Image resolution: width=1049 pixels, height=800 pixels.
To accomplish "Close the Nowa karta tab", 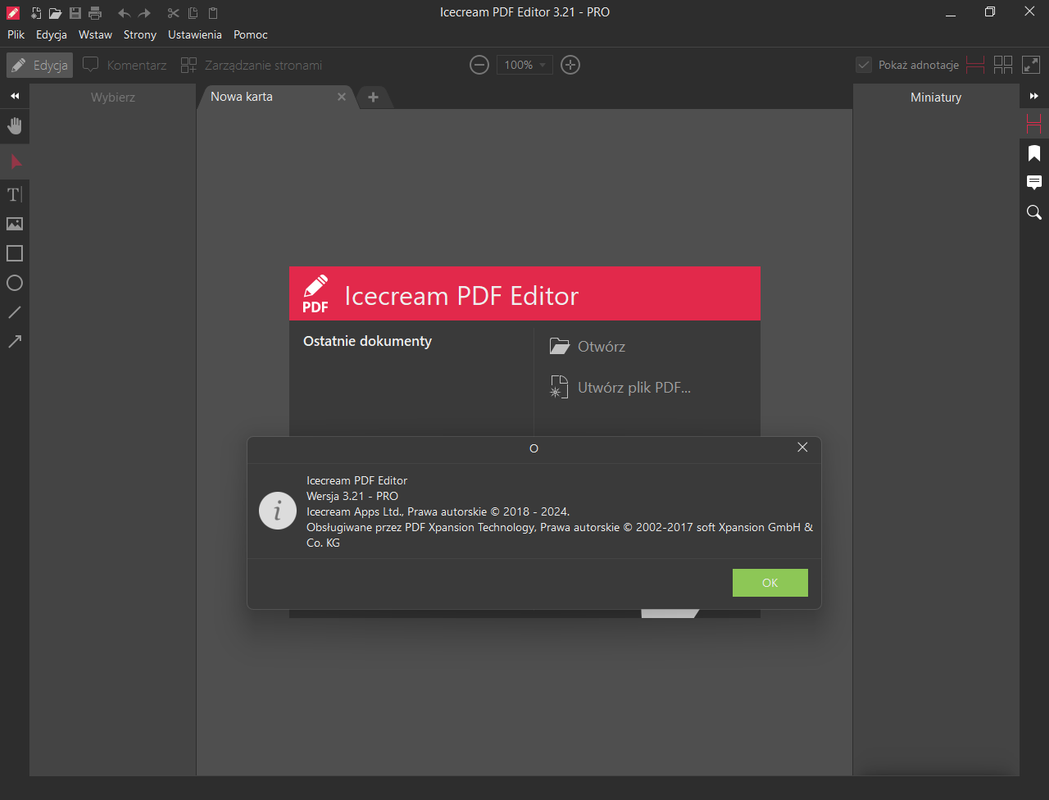I will 342,97.
